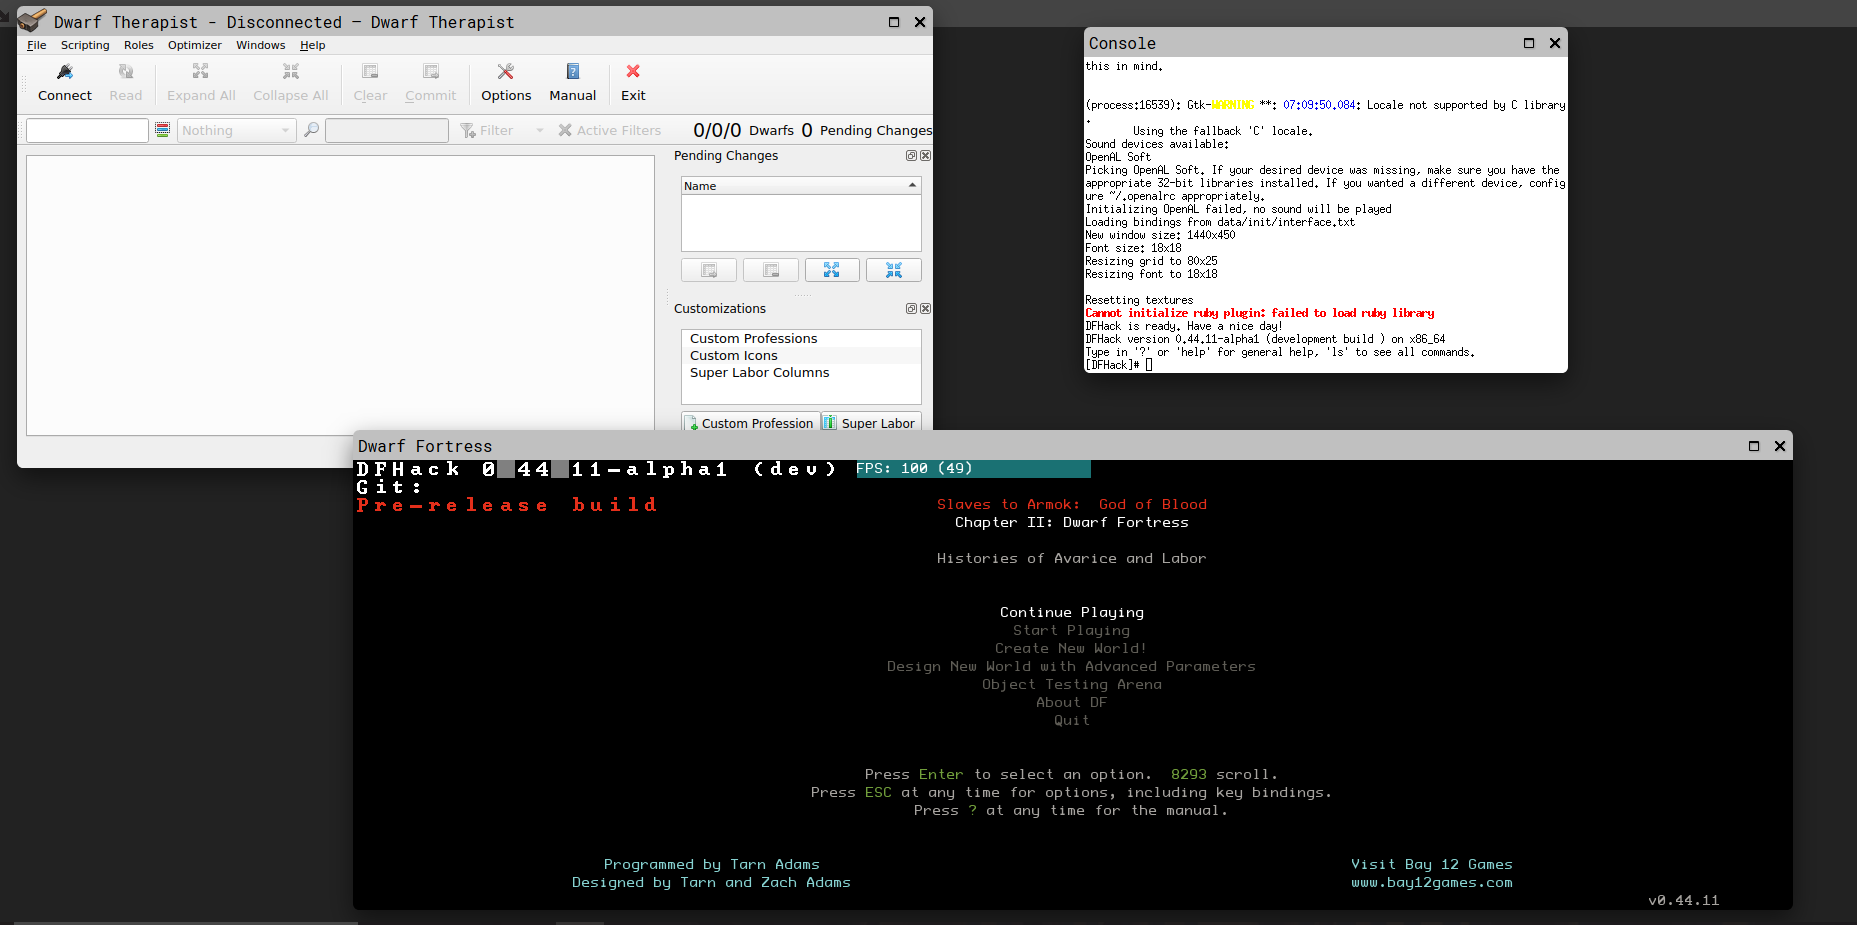Click the Commit toolbar icon
1857x925 pixels.
tap(431, 72)
